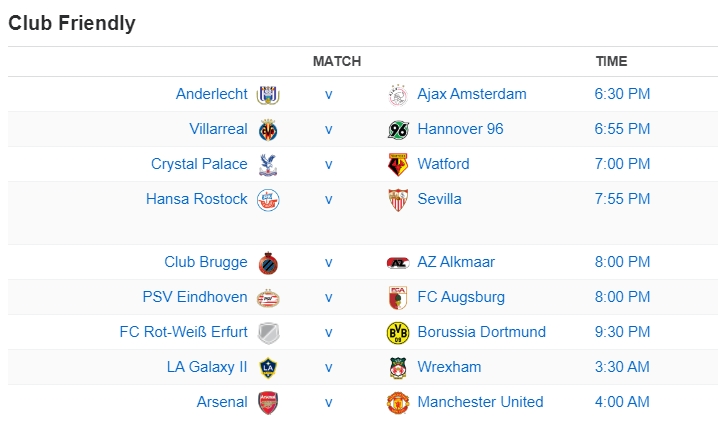Click the 4:00 AM match time
This screenshot has height=434, width=718.
pyautogui.click(x=622, y=402)
